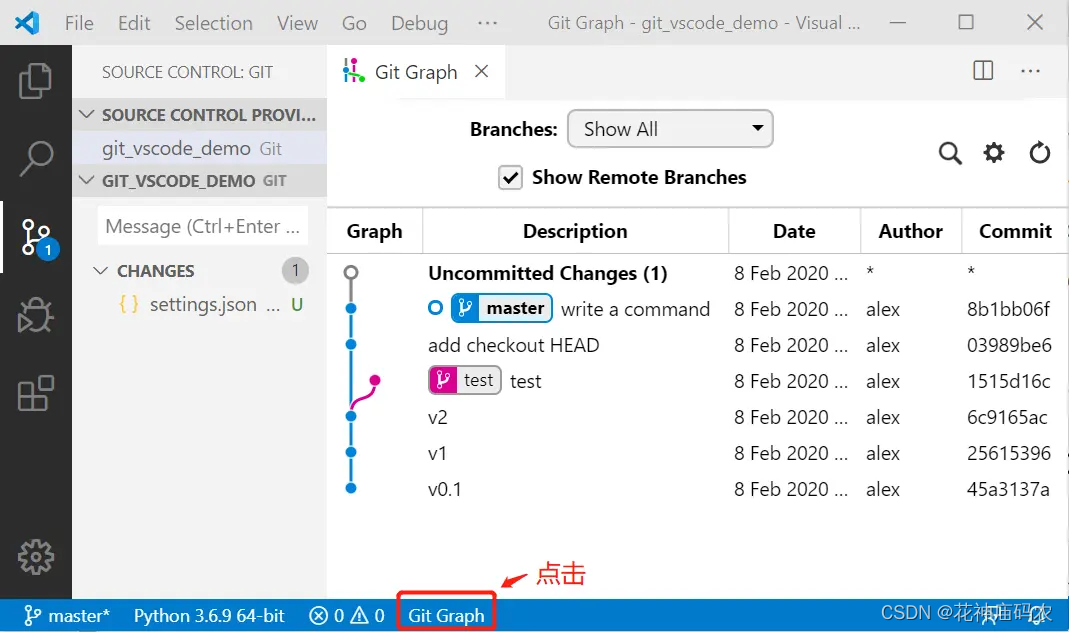
Task: Click commit hash 6c9165ac
Action: [x=1007, y=417]
